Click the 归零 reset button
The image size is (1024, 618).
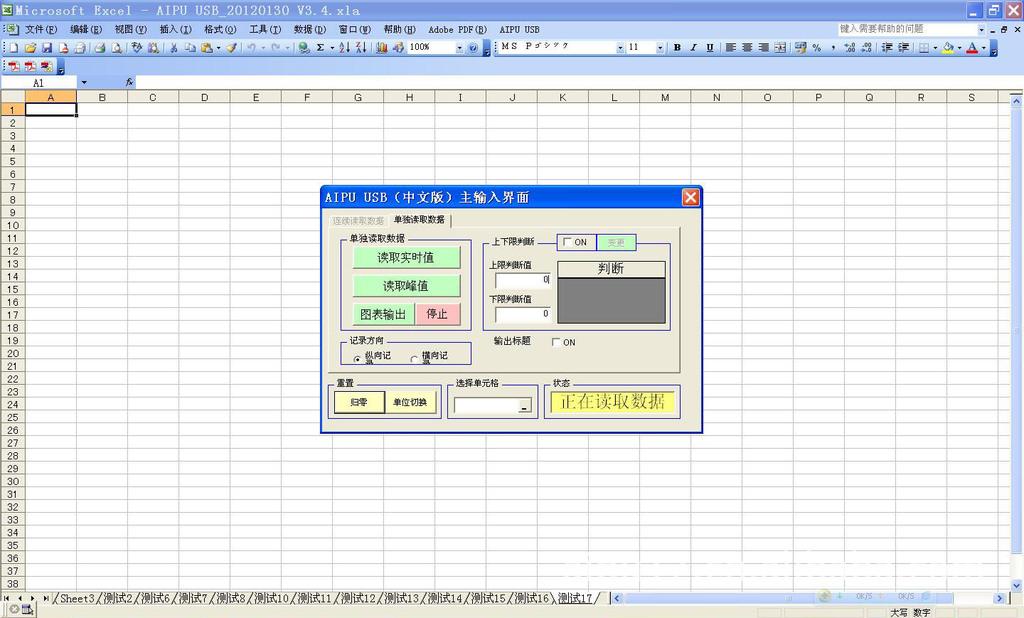coord(359,402)
